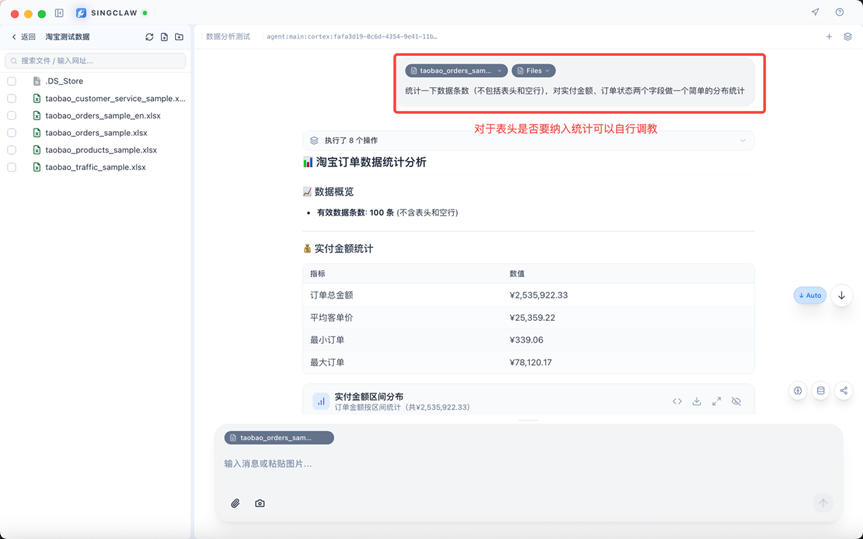
Task: Focus the 搜索文件 / 输入网址 search field
Action: coord(96,61)
